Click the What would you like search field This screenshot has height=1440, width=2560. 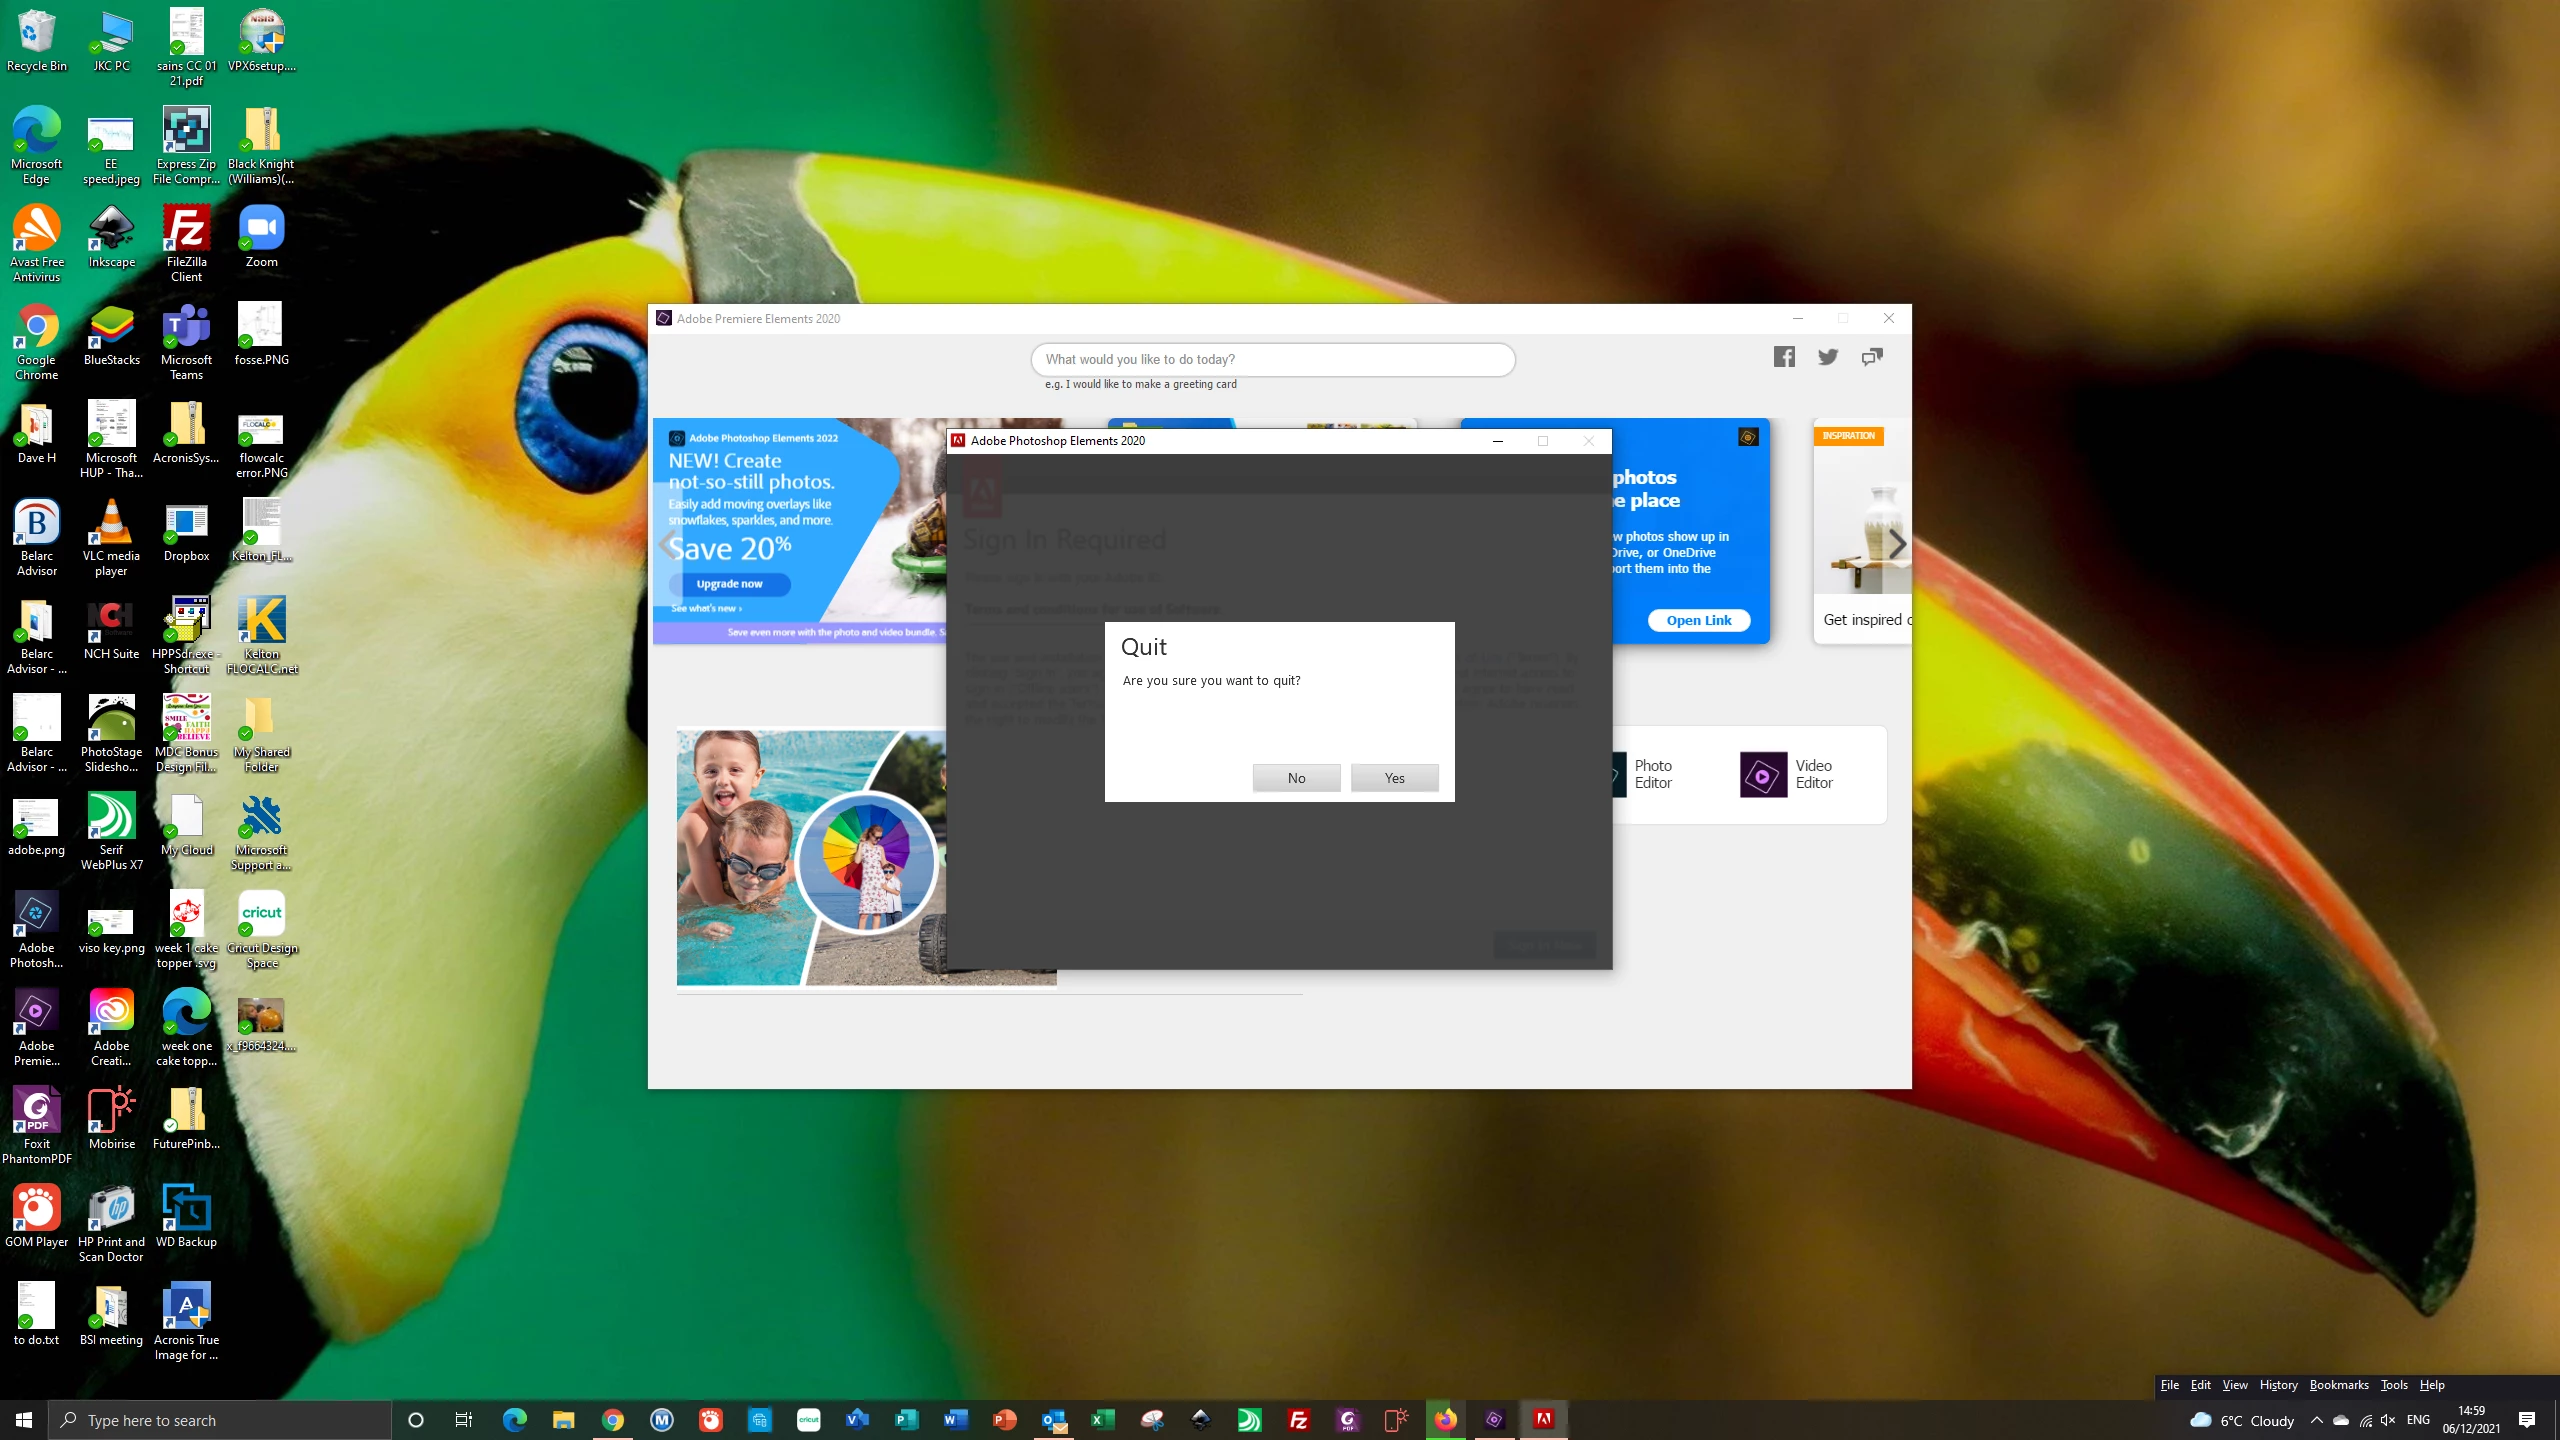click(1272, 359)
